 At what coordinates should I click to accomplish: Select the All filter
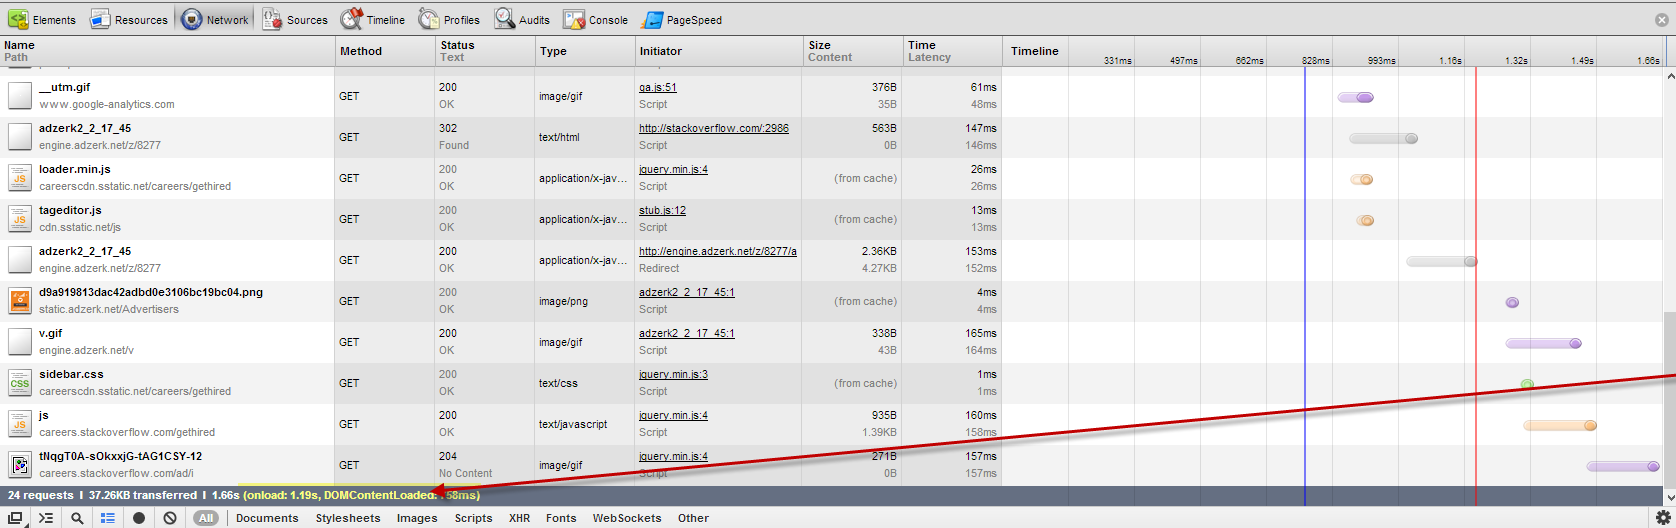(x=206, y=518)
